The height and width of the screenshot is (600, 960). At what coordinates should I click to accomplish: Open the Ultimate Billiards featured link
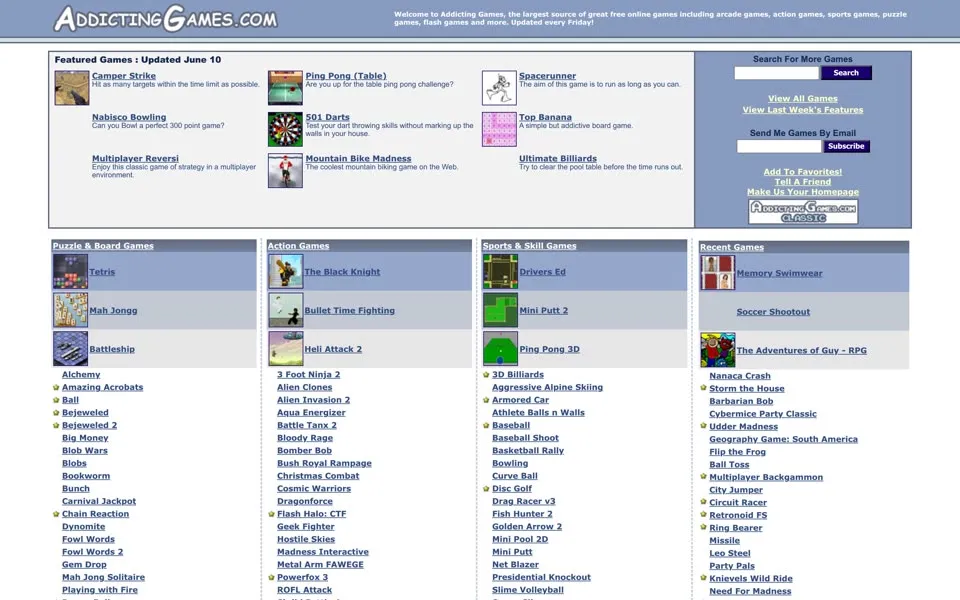tap(558, 159)
